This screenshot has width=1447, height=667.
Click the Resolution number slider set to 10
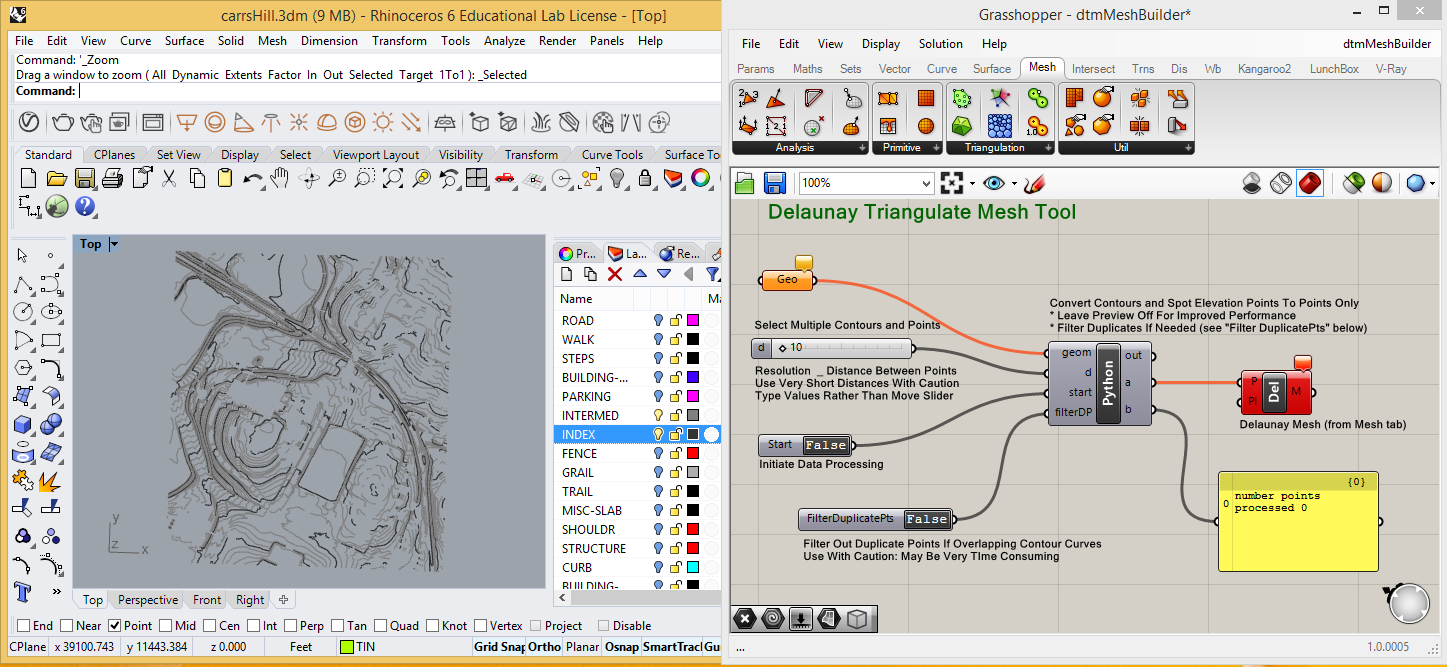(x=832, y=348)
